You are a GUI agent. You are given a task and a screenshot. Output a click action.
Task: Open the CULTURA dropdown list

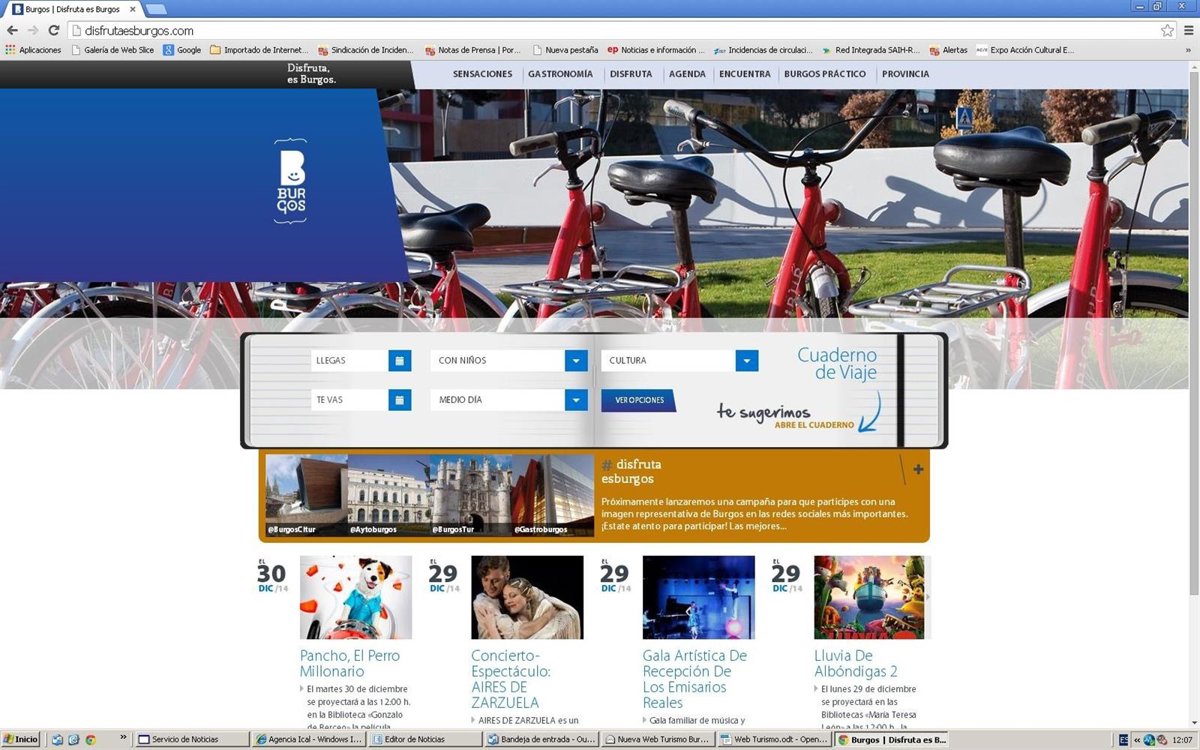click(x=746, y=361)
